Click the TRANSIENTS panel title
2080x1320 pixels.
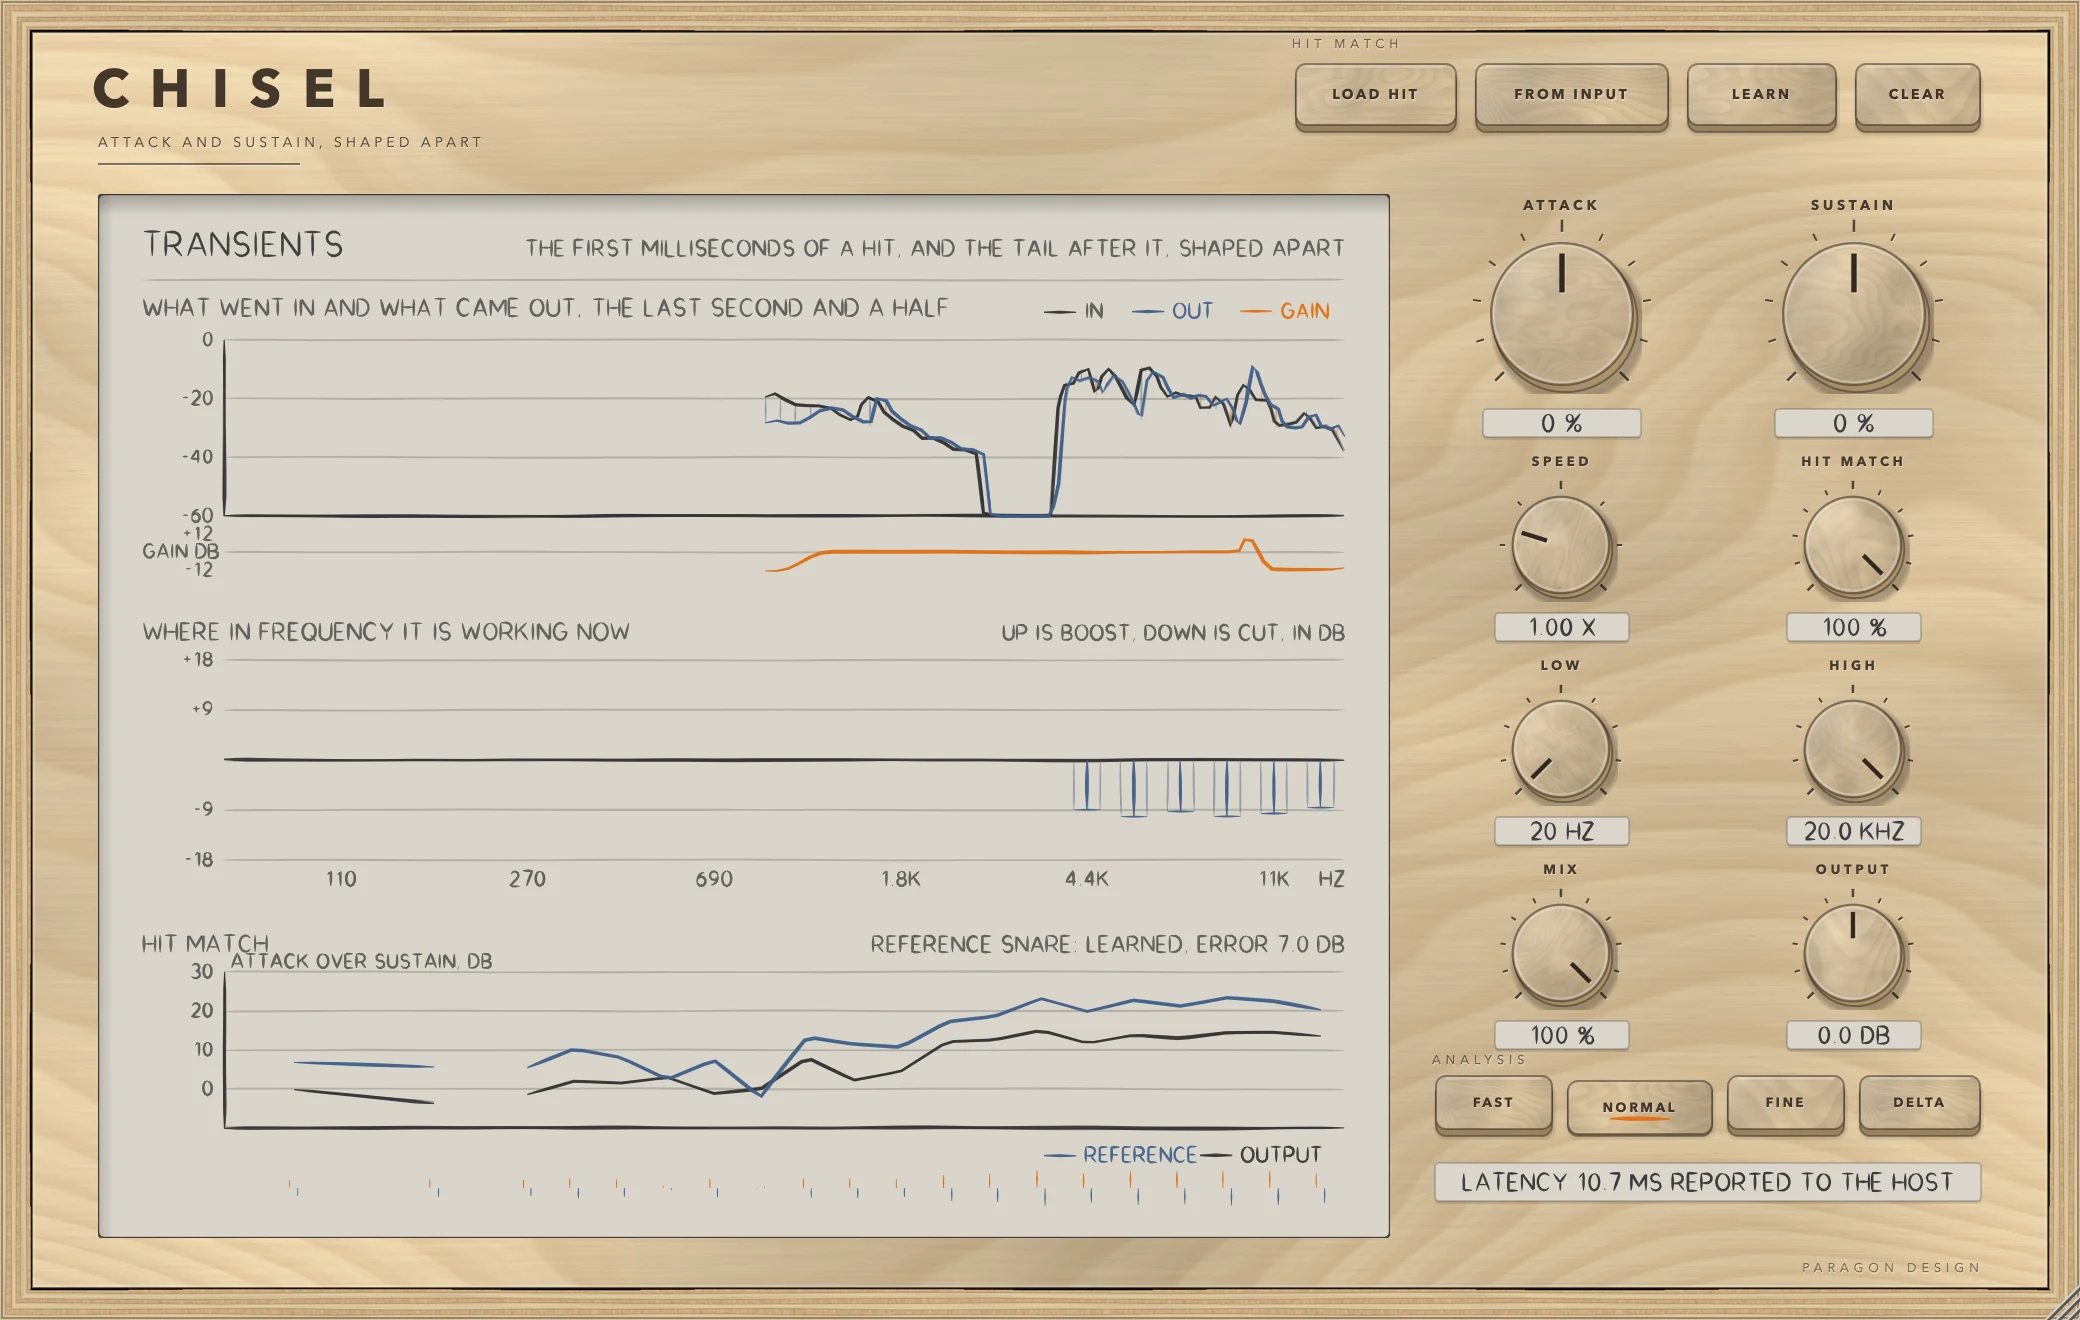coord(243,245)
